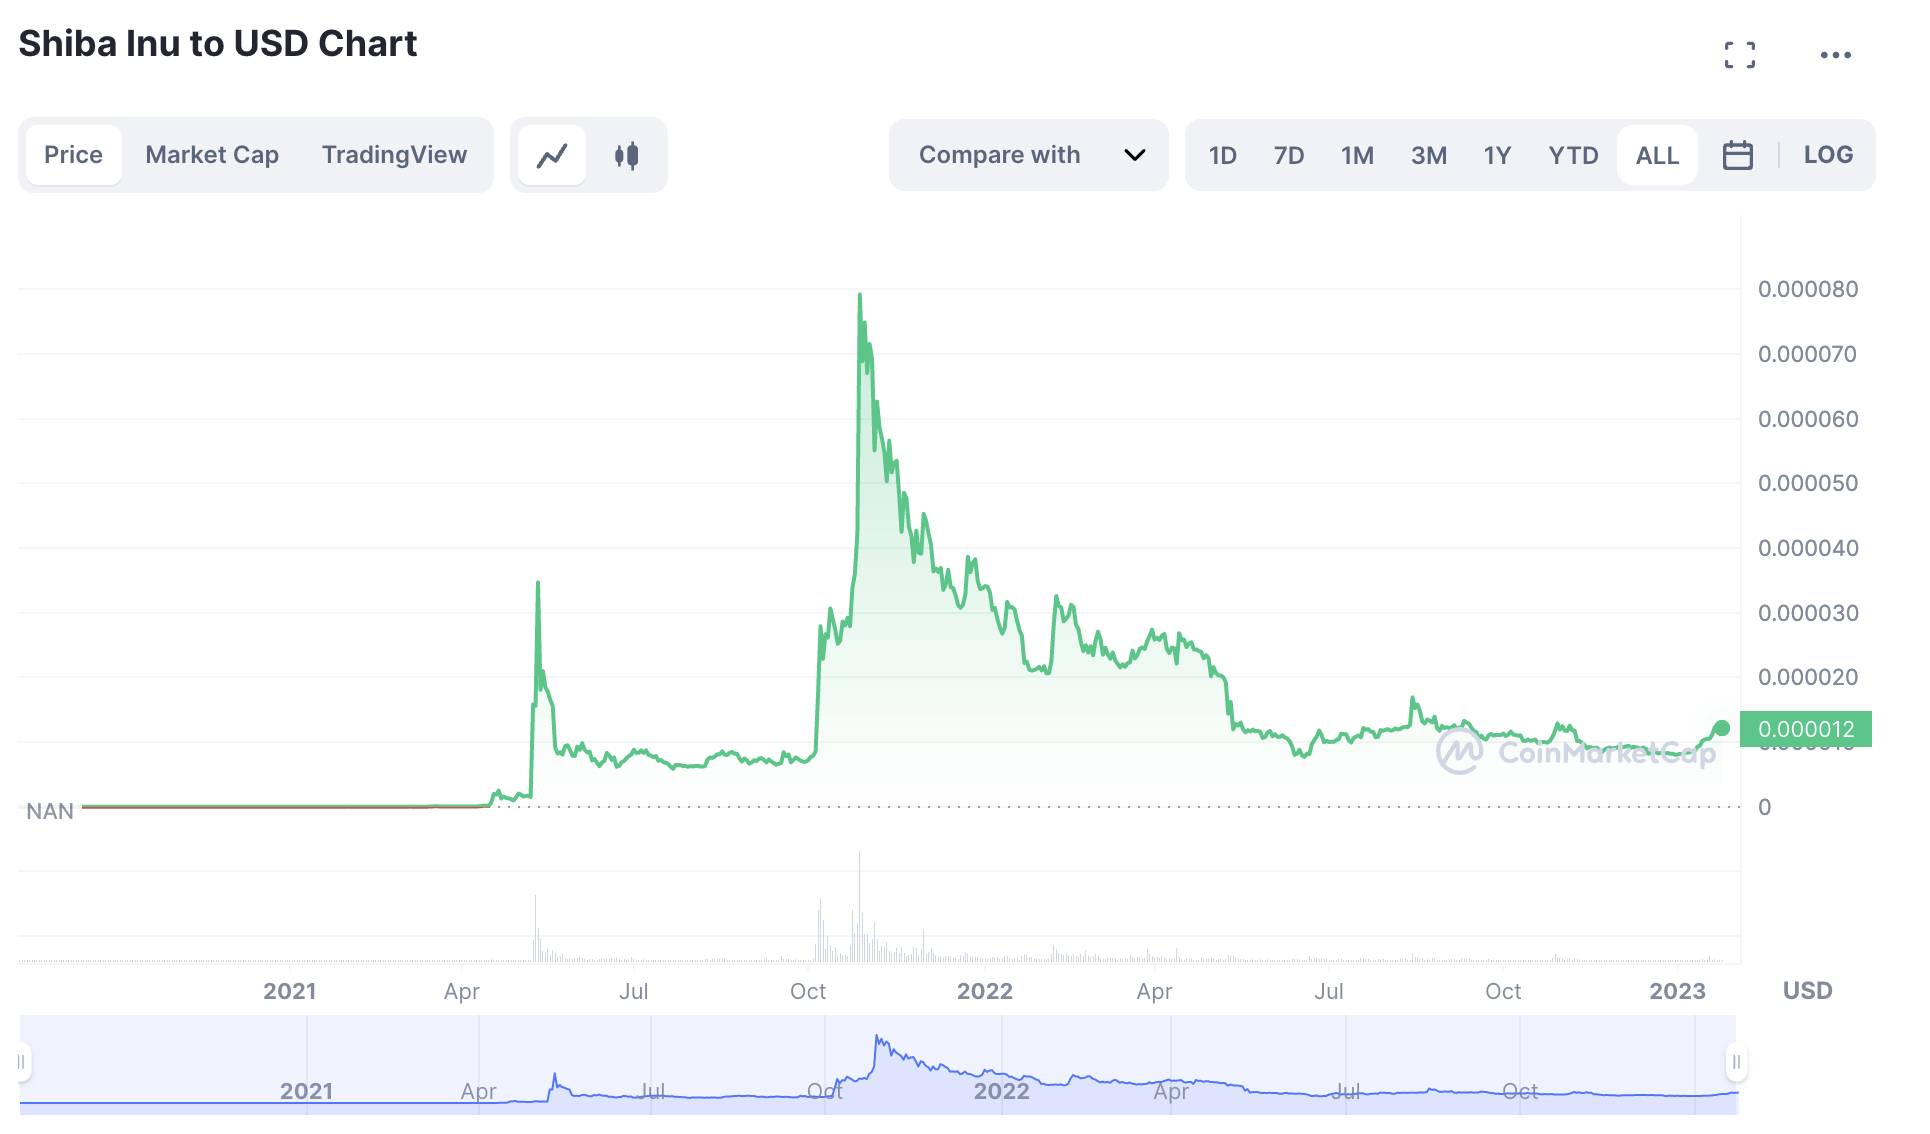
Task: Grab the right range slider handle
Action: [x=1737, y=1062]
